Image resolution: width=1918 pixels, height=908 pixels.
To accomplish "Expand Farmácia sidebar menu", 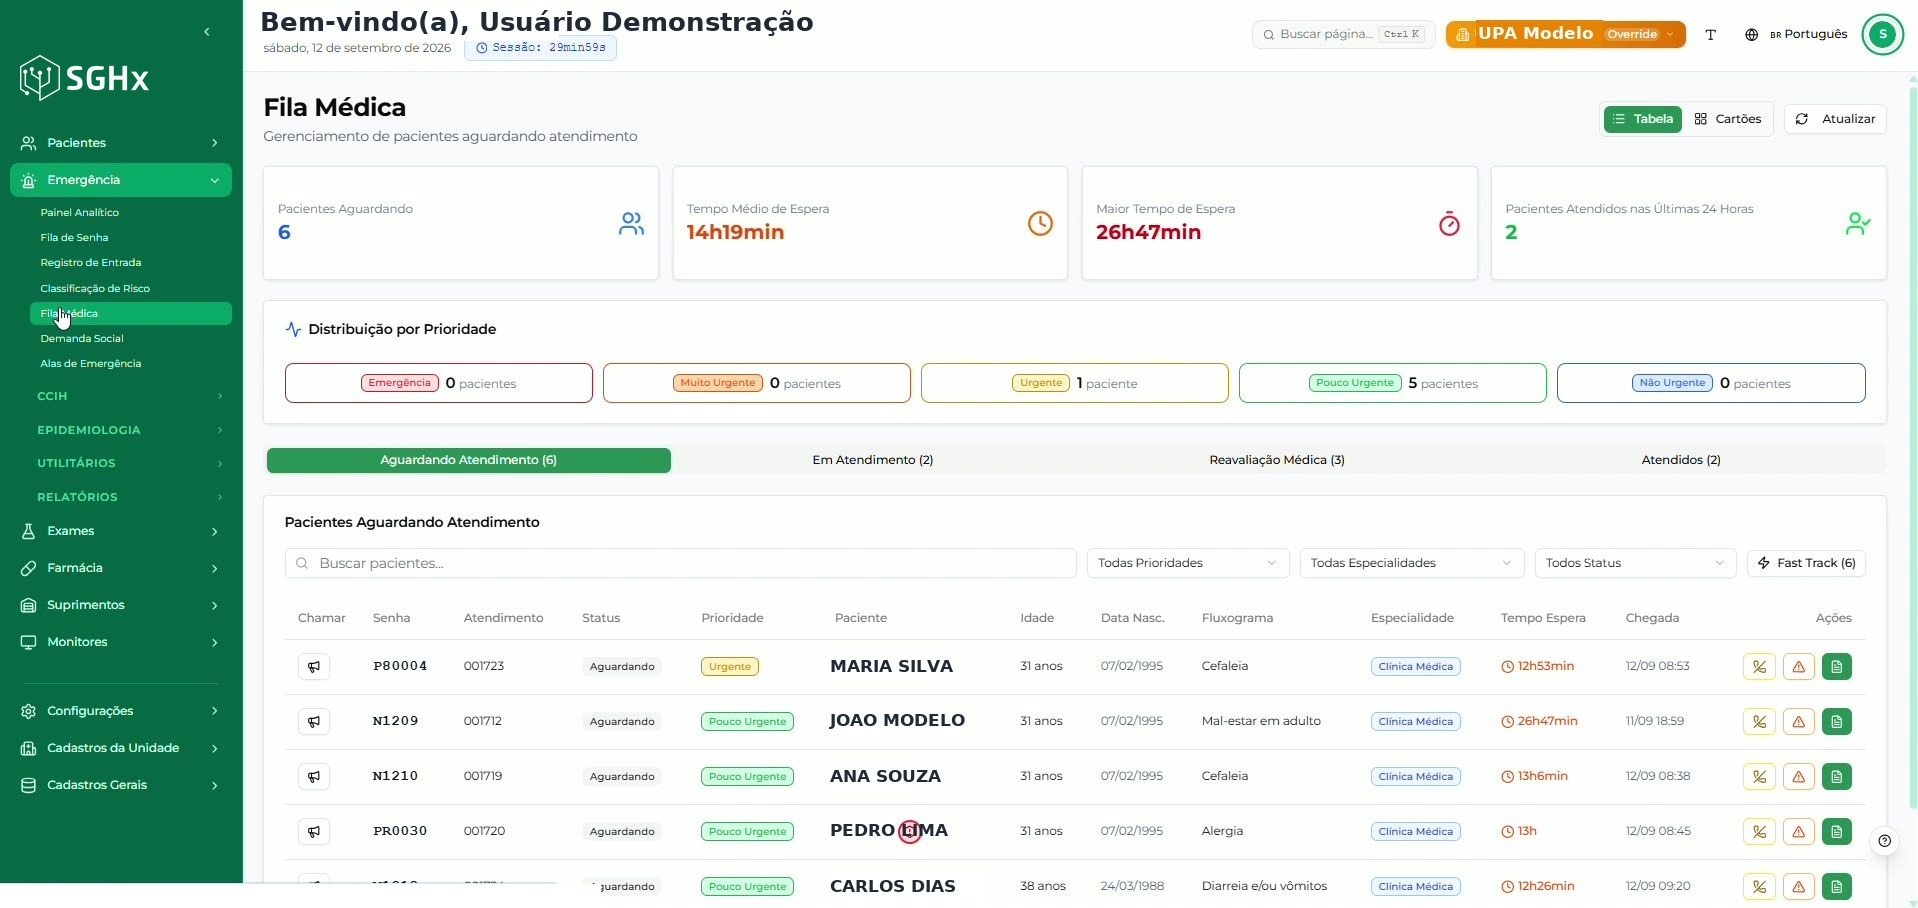I will pyautogui.click(x=121, y=568).
